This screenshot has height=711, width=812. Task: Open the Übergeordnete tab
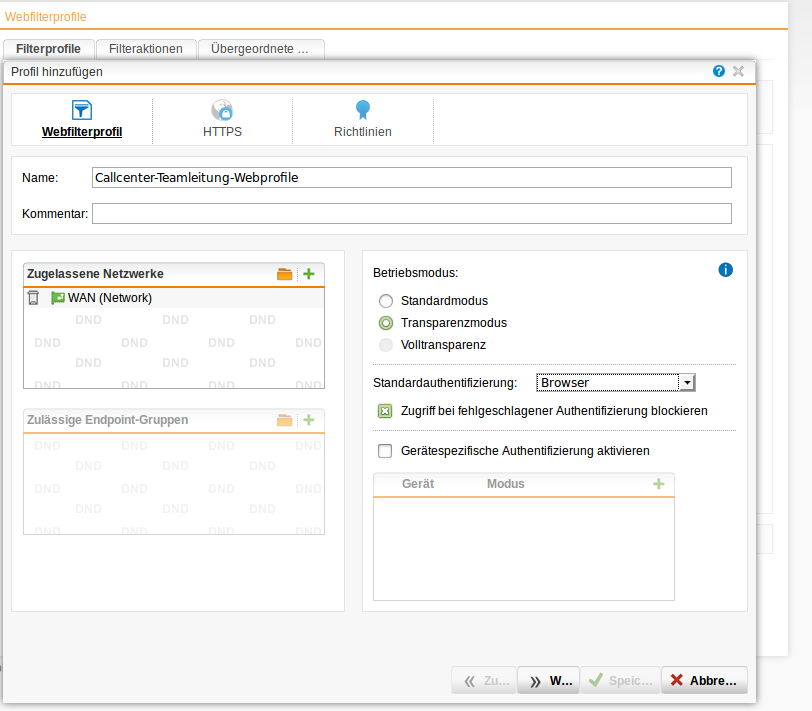260,48
